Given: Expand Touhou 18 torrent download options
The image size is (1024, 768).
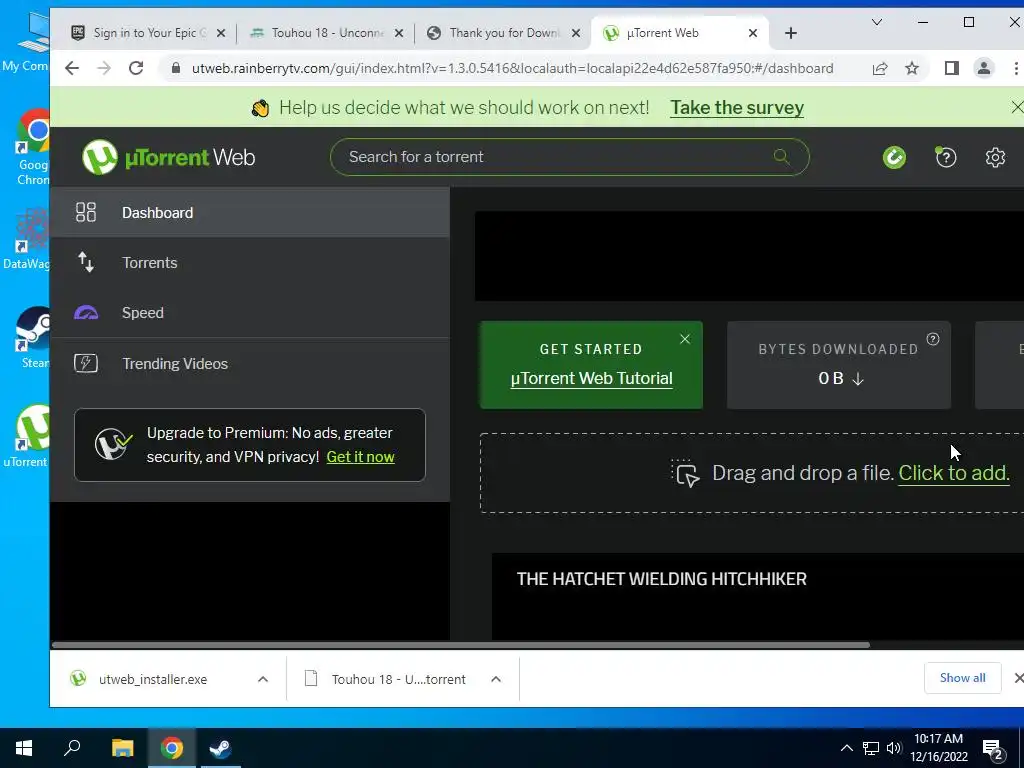Looking at the screenshot, I should click(496, 679).
